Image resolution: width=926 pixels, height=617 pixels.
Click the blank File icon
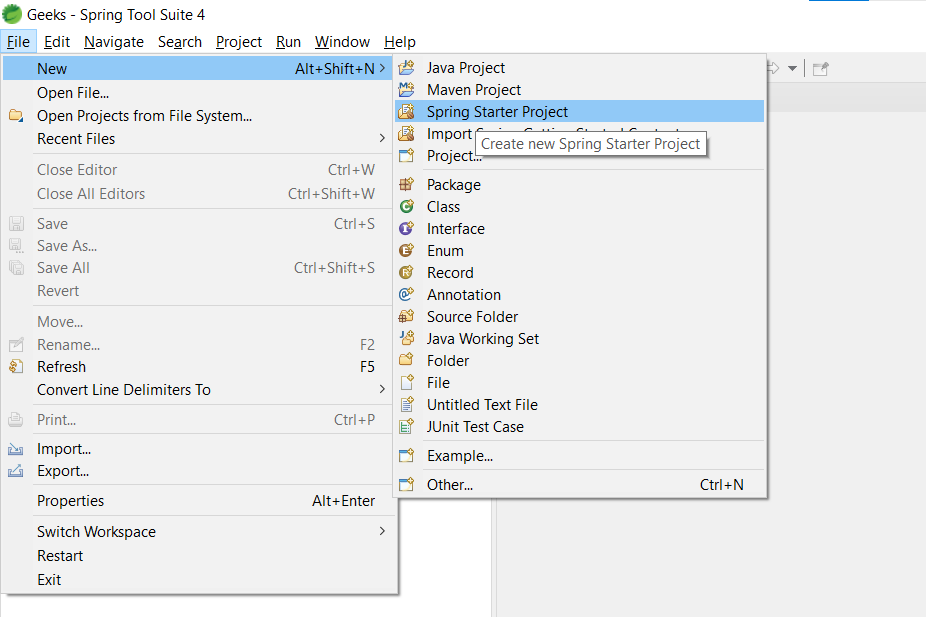tap(406, 383)
